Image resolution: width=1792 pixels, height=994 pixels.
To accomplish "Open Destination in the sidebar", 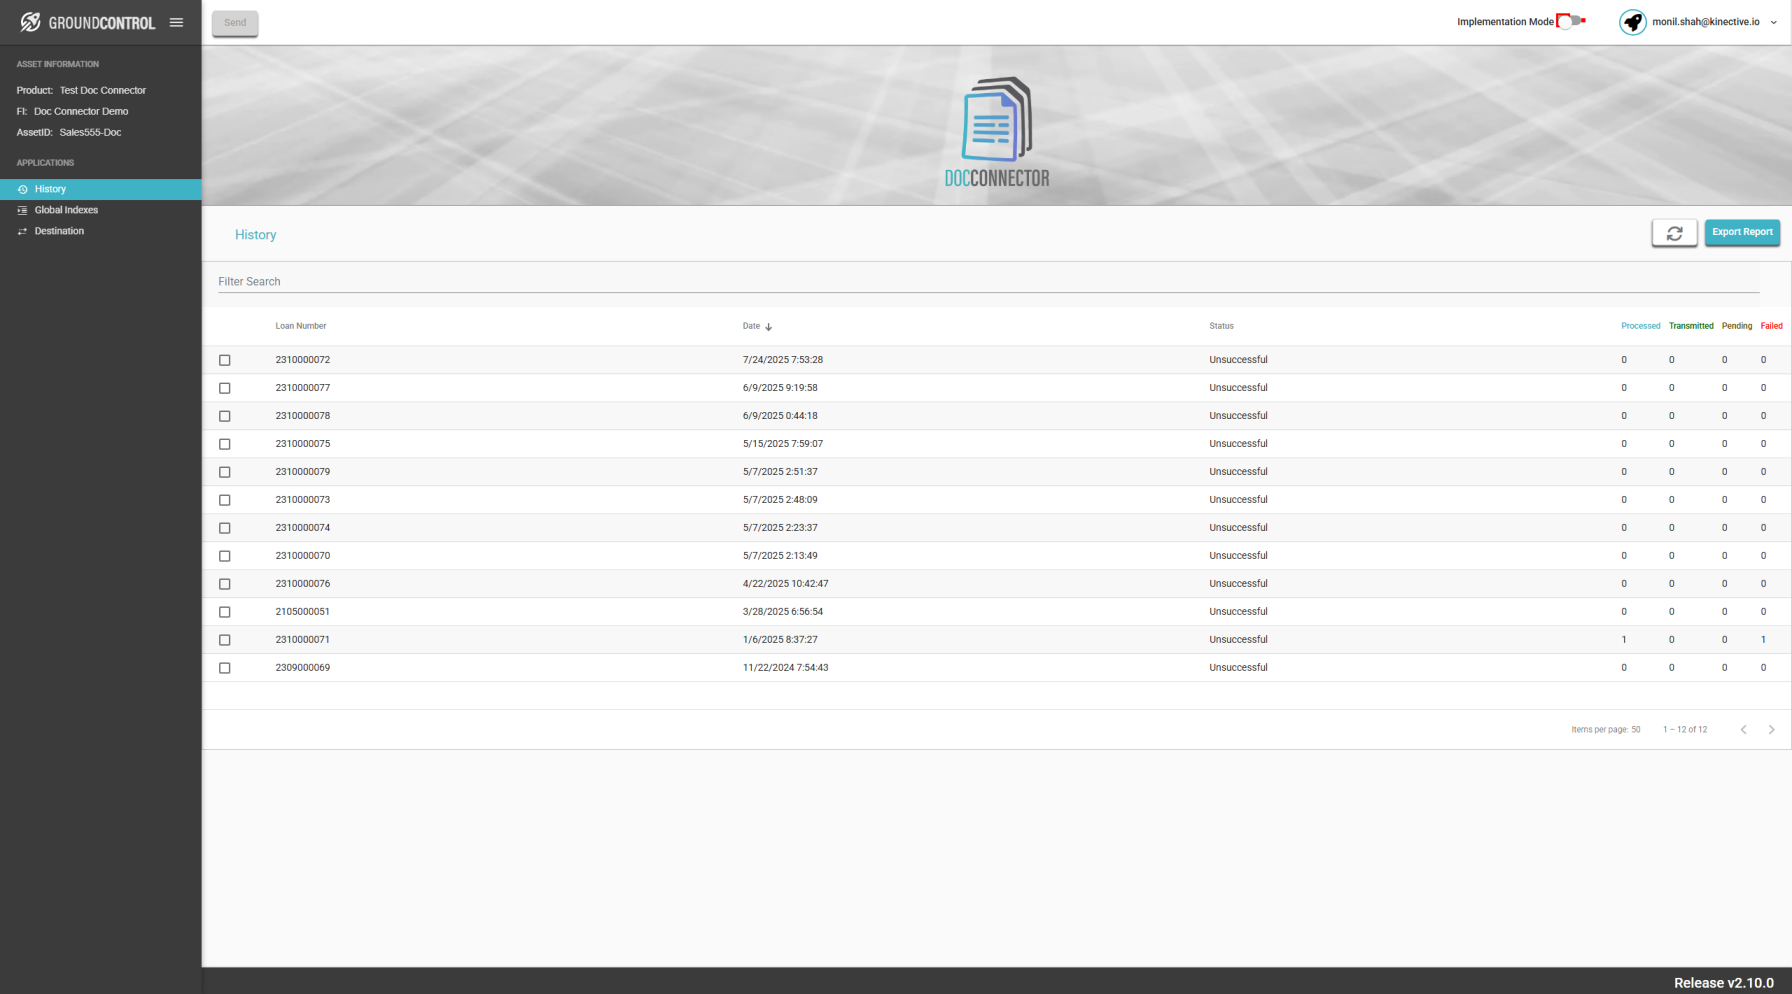I will point(100,231).
